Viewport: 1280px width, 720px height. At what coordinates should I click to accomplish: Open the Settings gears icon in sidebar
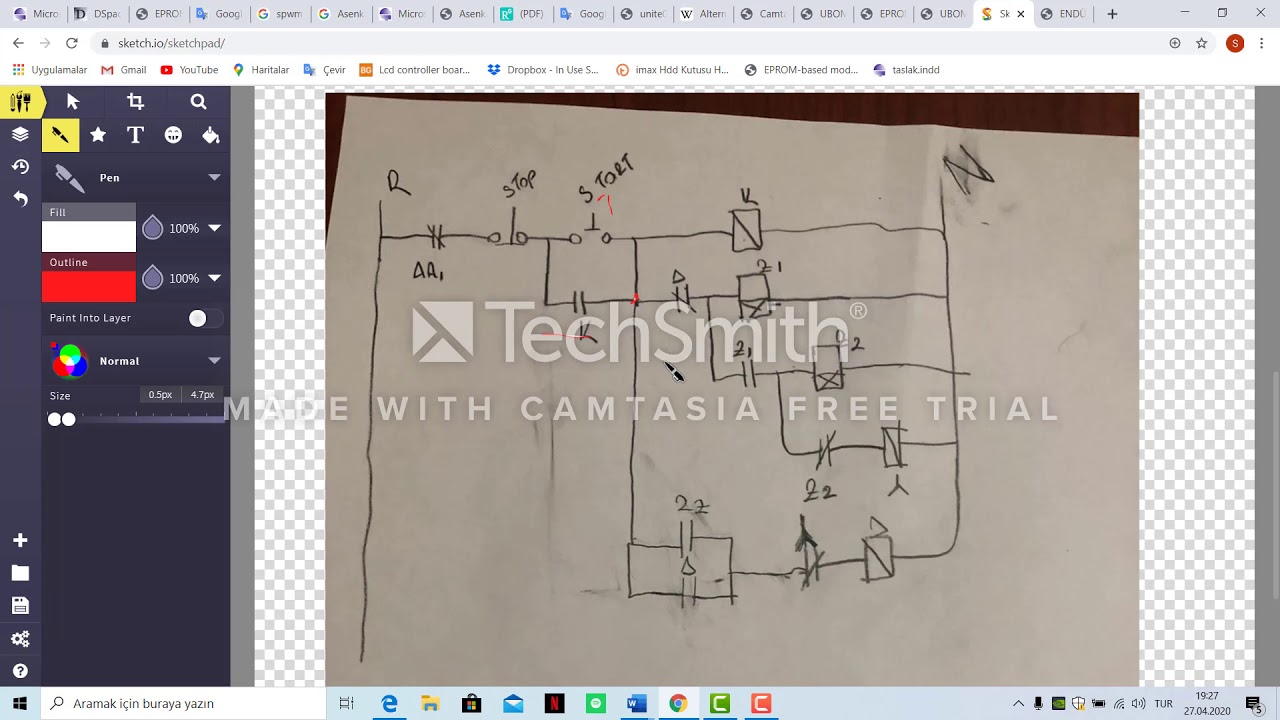[x=20, y=638]
